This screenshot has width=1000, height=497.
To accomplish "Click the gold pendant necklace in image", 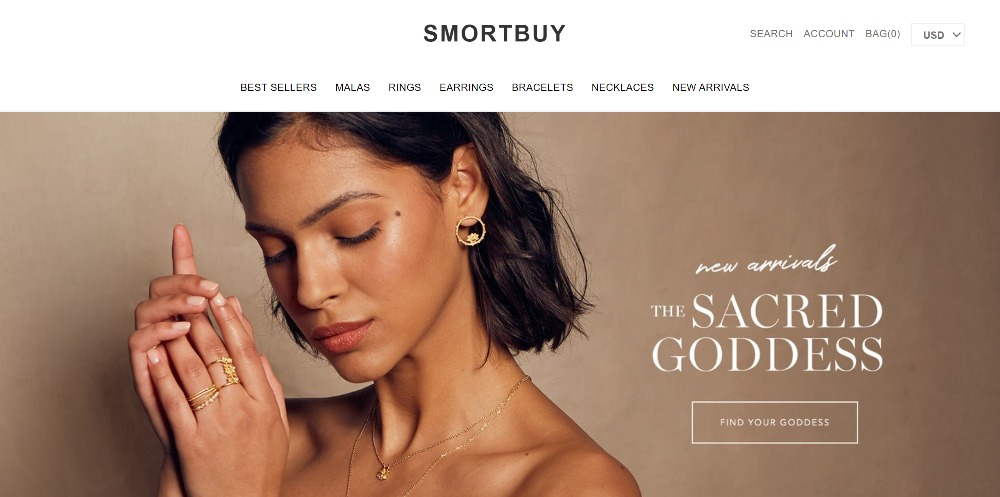I will click(383, 472).
